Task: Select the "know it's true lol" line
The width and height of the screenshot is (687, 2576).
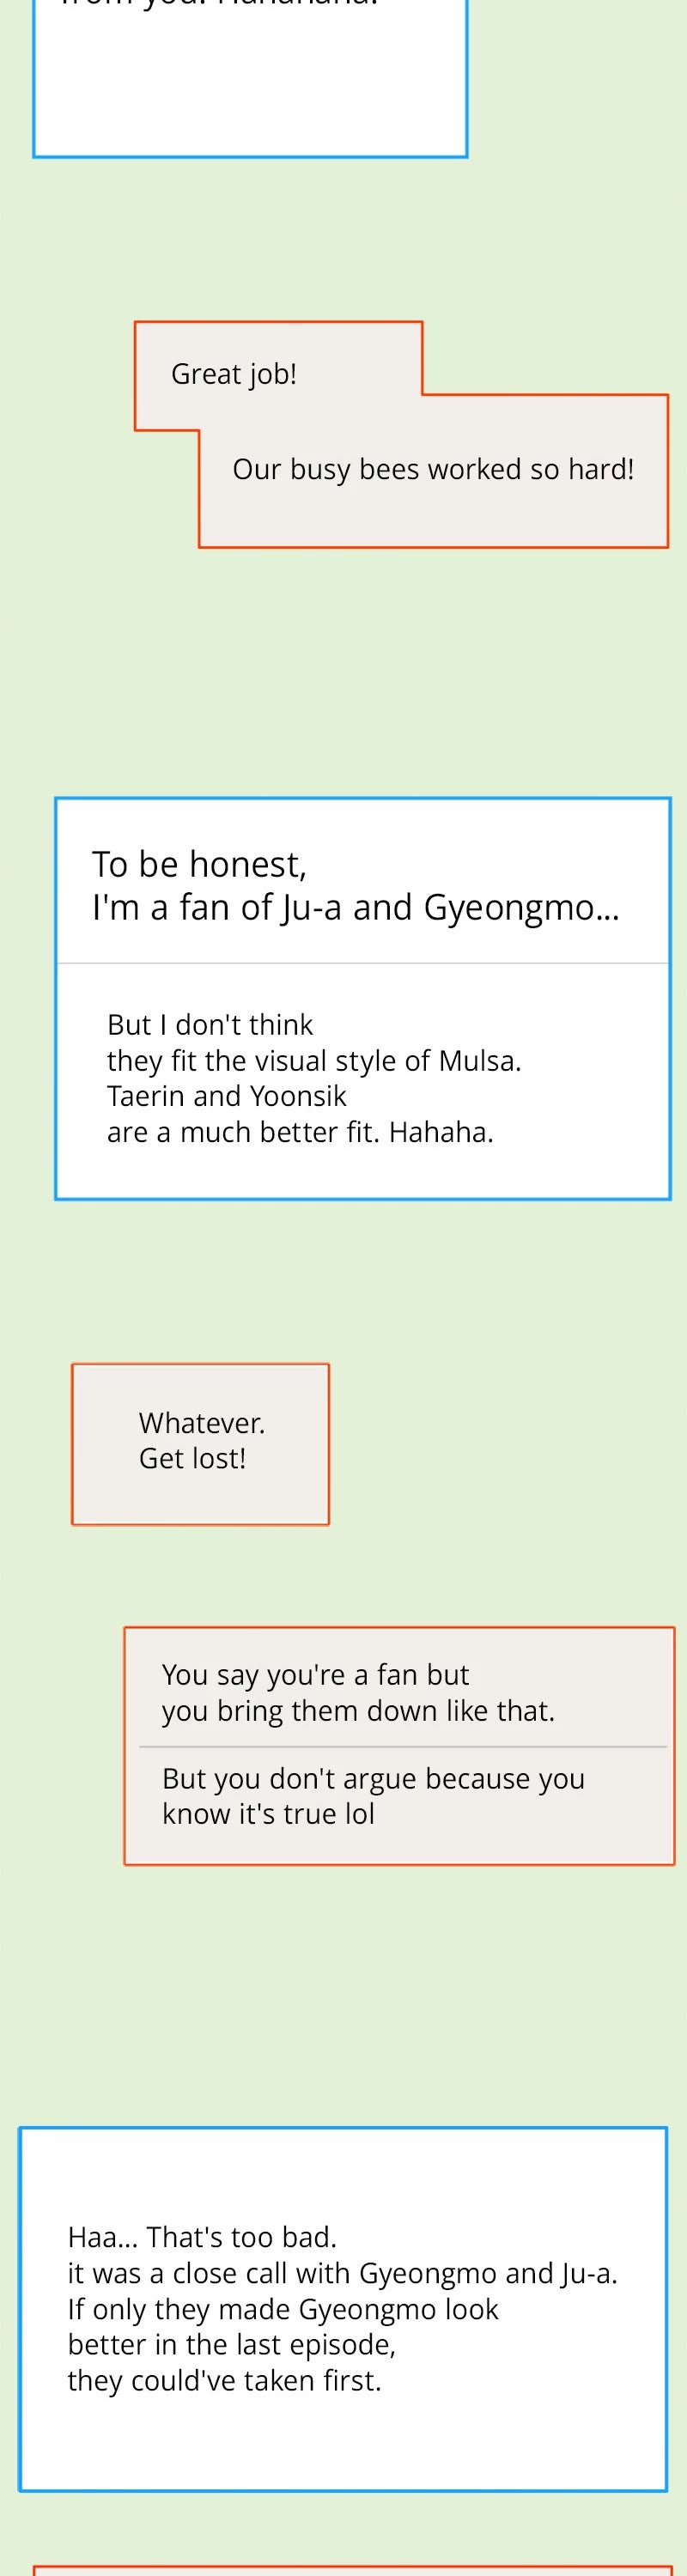Action: point(268,1813)
